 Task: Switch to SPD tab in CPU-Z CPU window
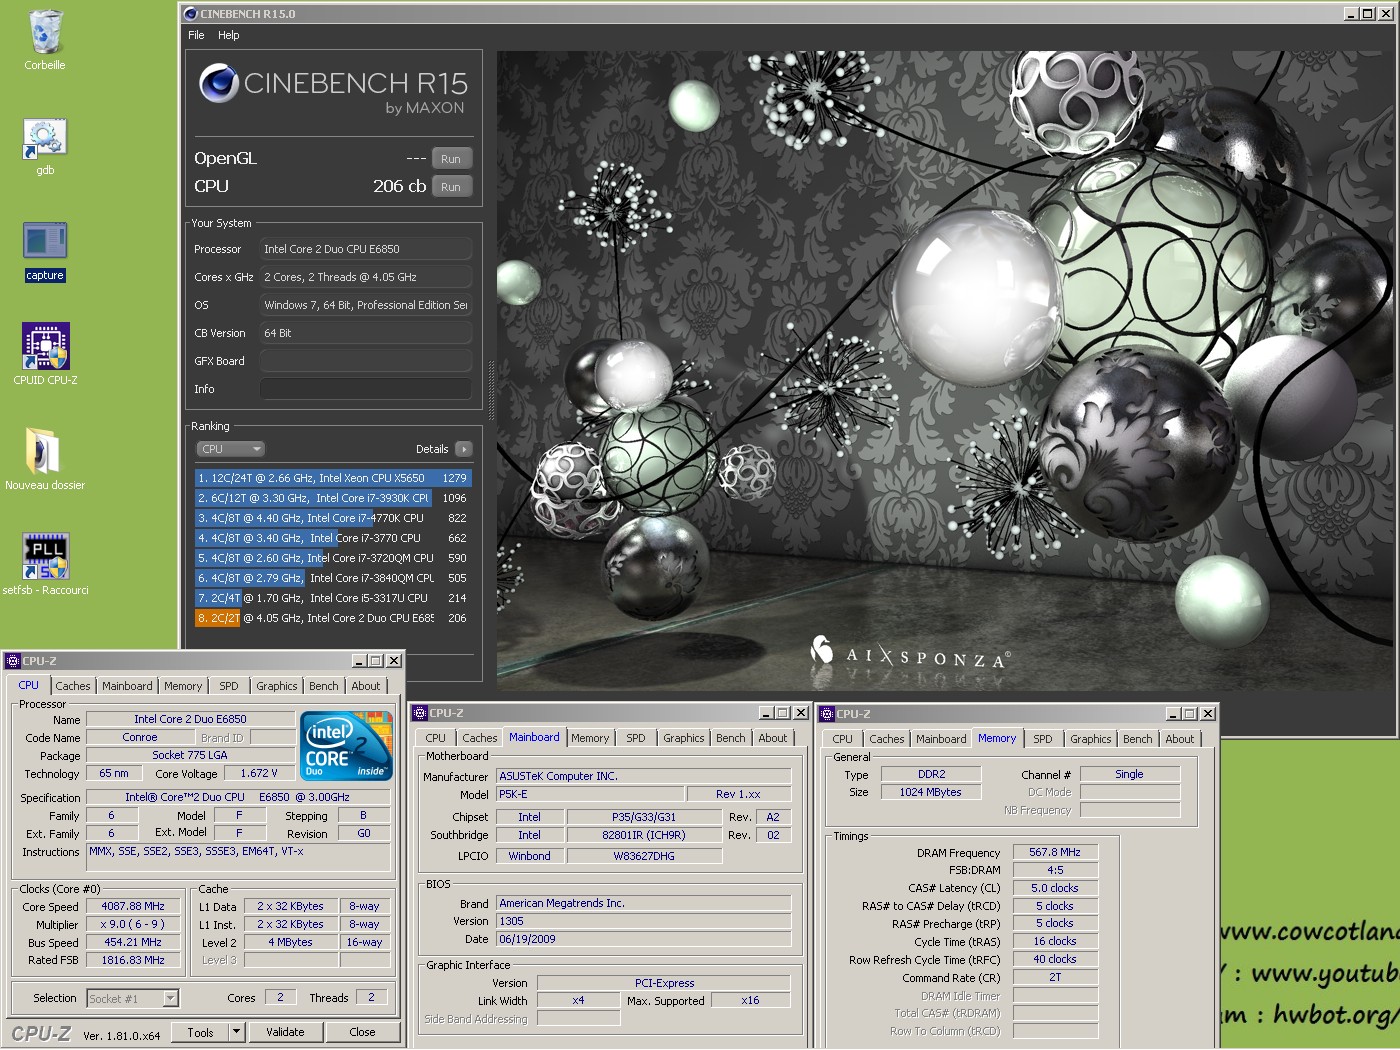tap(229, 686)
